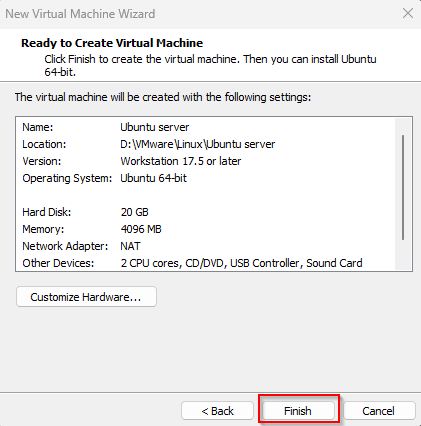Click the Ready to Create Virtual Machine heading
Viewport: 421px width, 426px height.
[x=112, y=43]
